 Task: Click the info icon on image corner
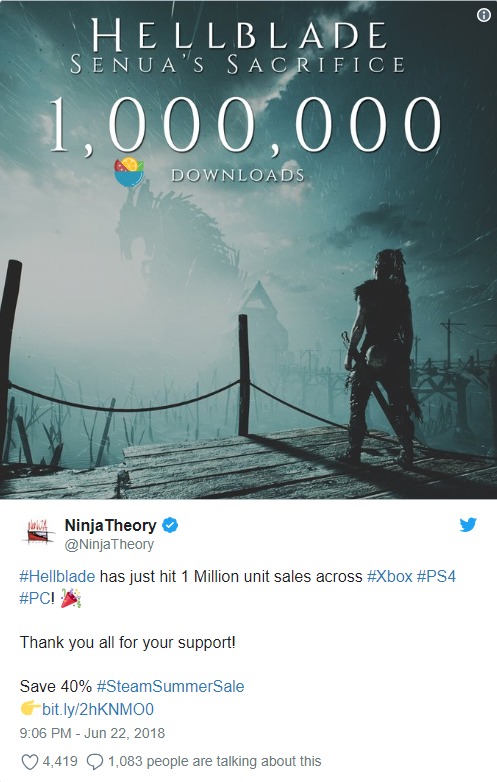pyautogui.click(x=484, y=15)
